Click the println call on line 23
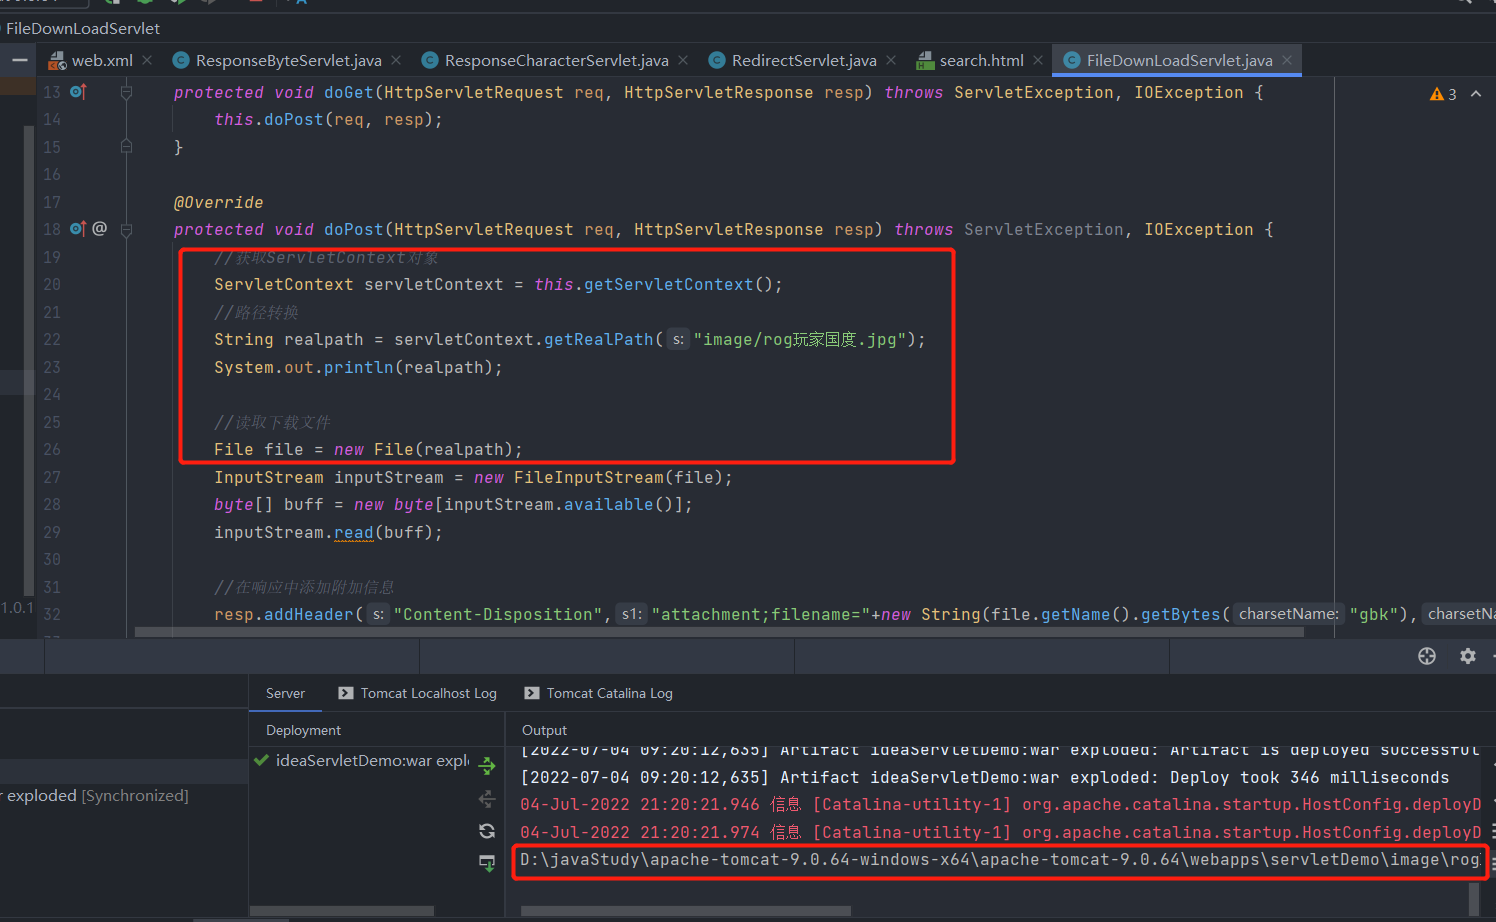 pyautogui.click(x=358, y=367)
